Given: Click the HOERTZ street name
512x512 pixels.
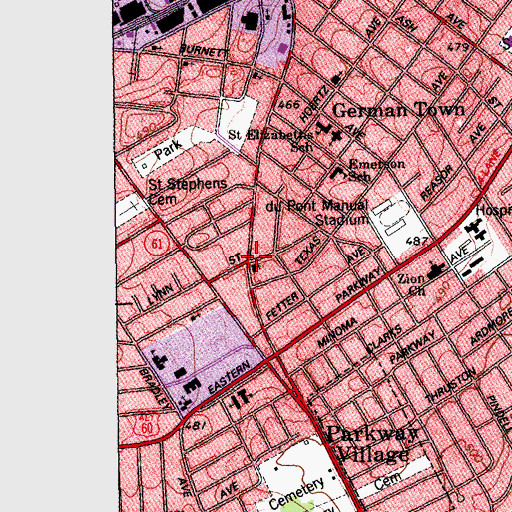Looking at the screenshot, I should click(x=315, y=104).
